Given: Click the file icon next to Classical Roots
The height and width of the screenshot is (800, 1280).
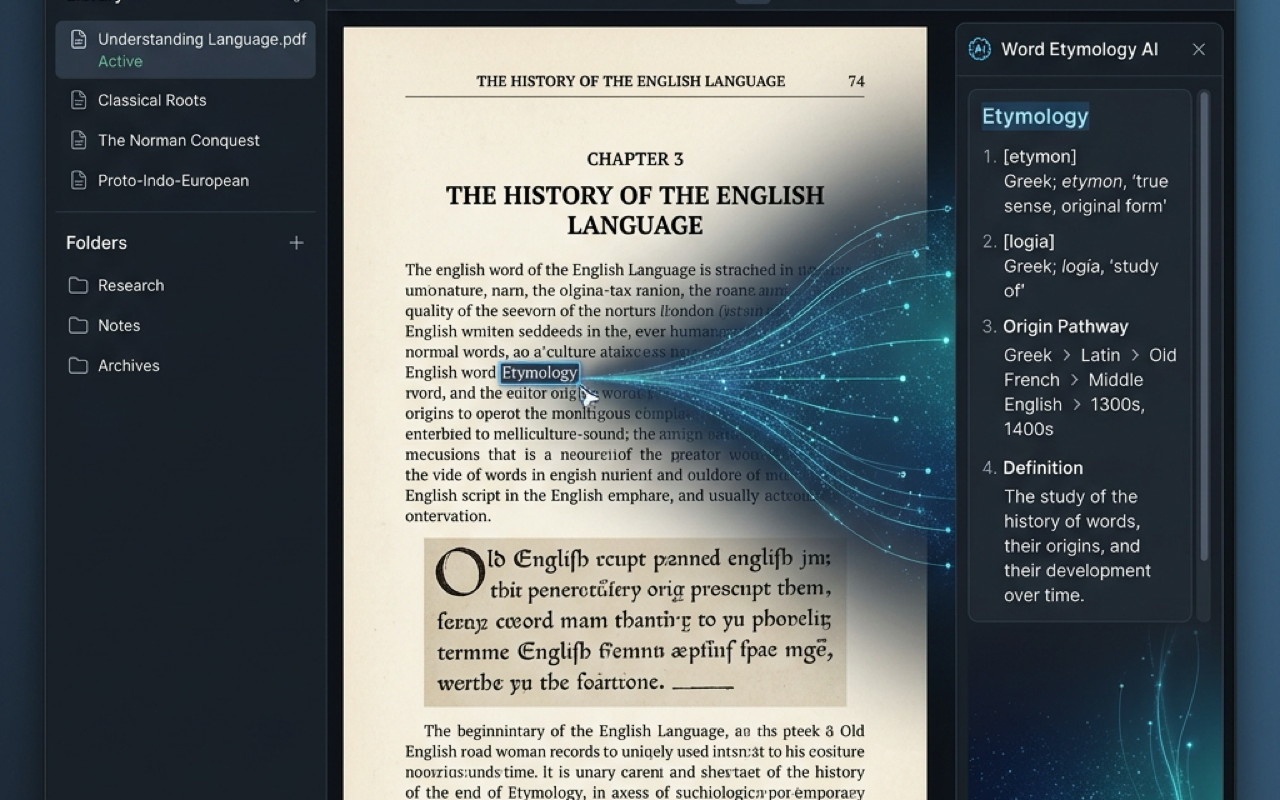Looking at the screenshot, I should pos(78,100).
